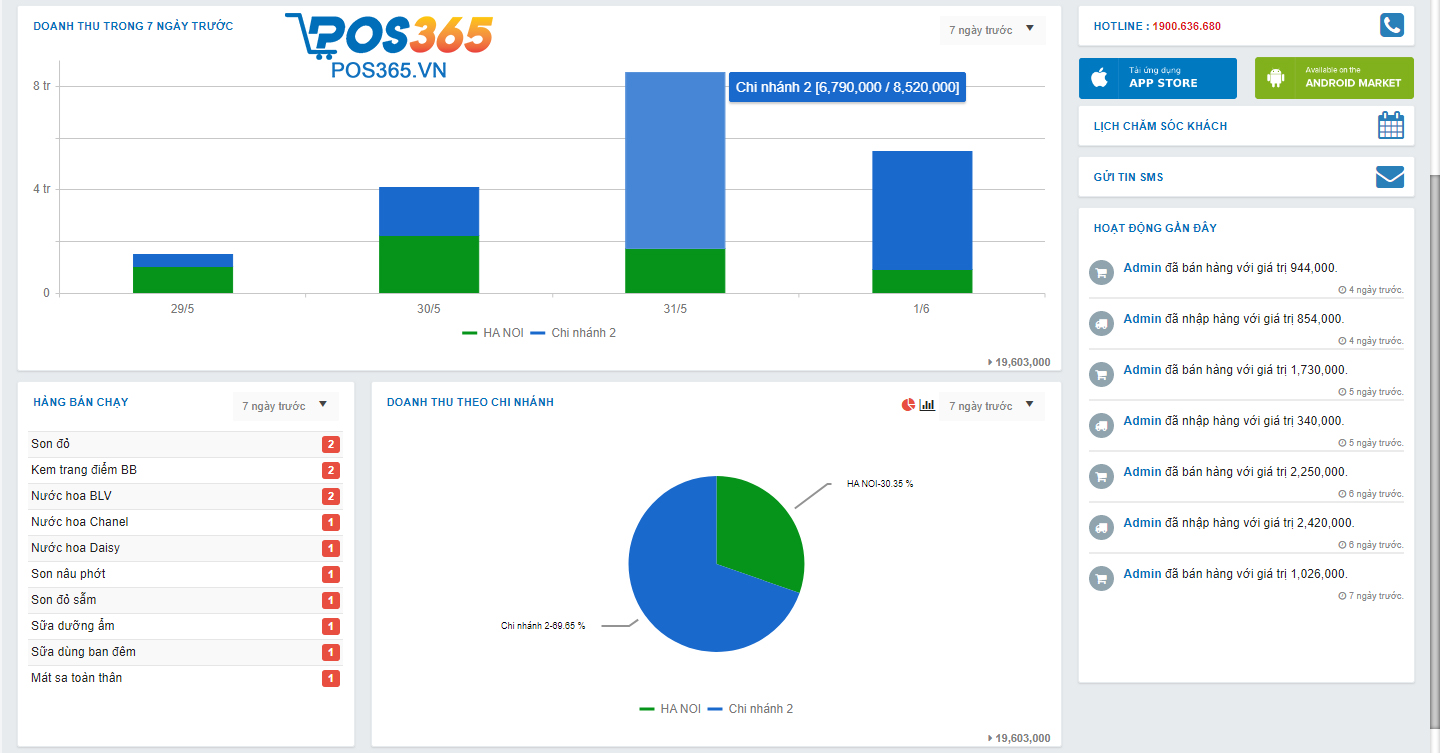Select Sữa dùng ban đêm row
Image resolution: width=1440 pixels, height=753 pixels.
tap(185, 652)
